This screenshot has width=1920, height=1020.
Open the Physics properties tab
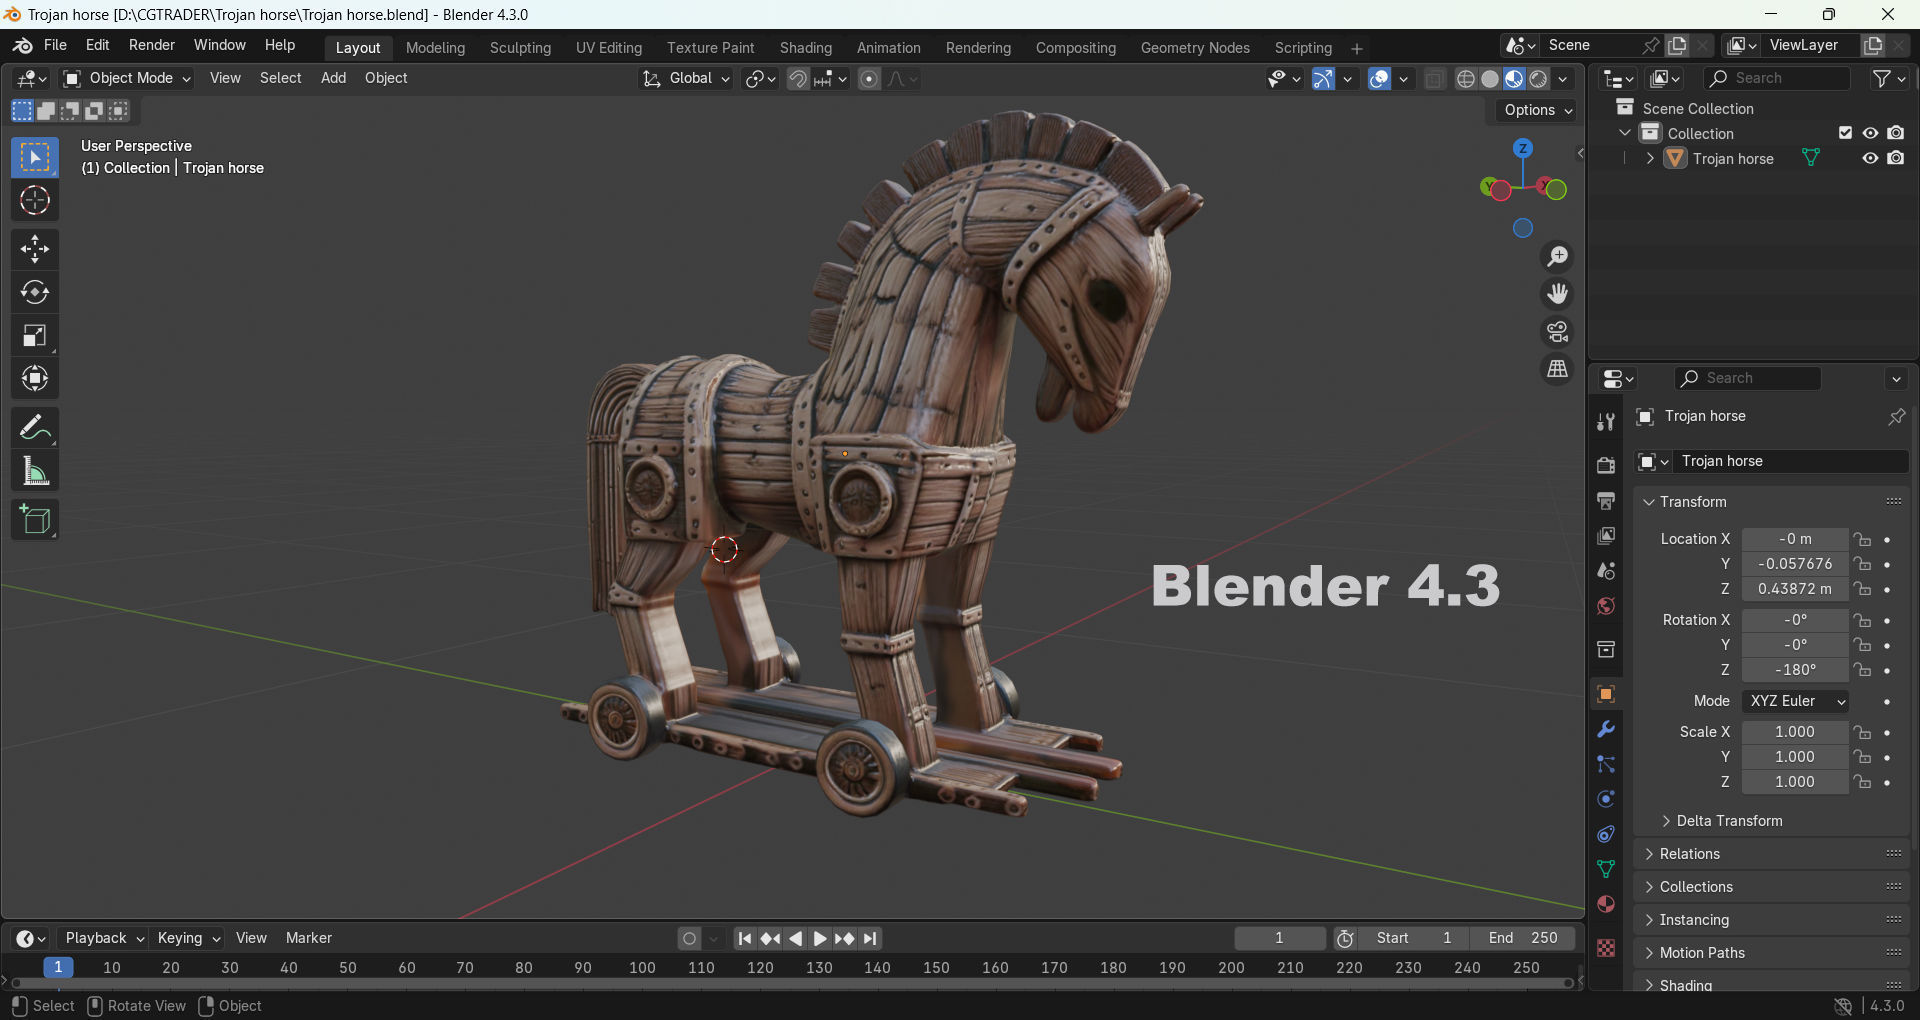1606,799
